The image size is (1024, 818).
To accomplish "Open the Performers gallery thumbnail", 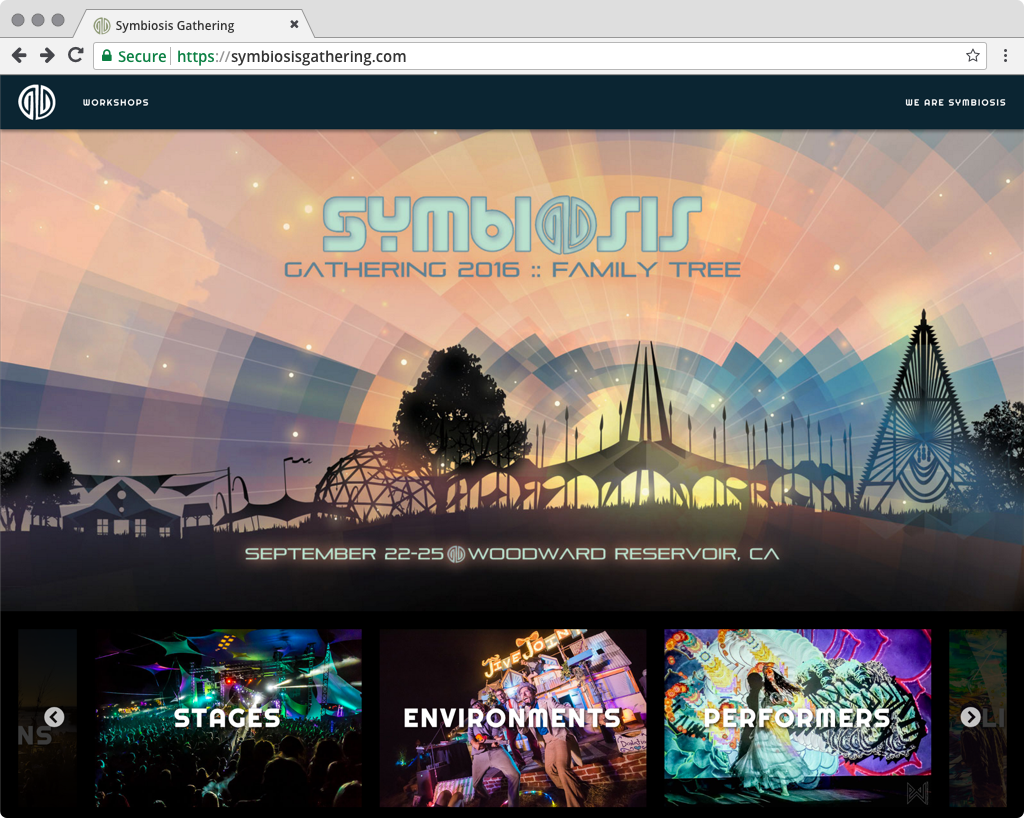I will pos(797,717).
